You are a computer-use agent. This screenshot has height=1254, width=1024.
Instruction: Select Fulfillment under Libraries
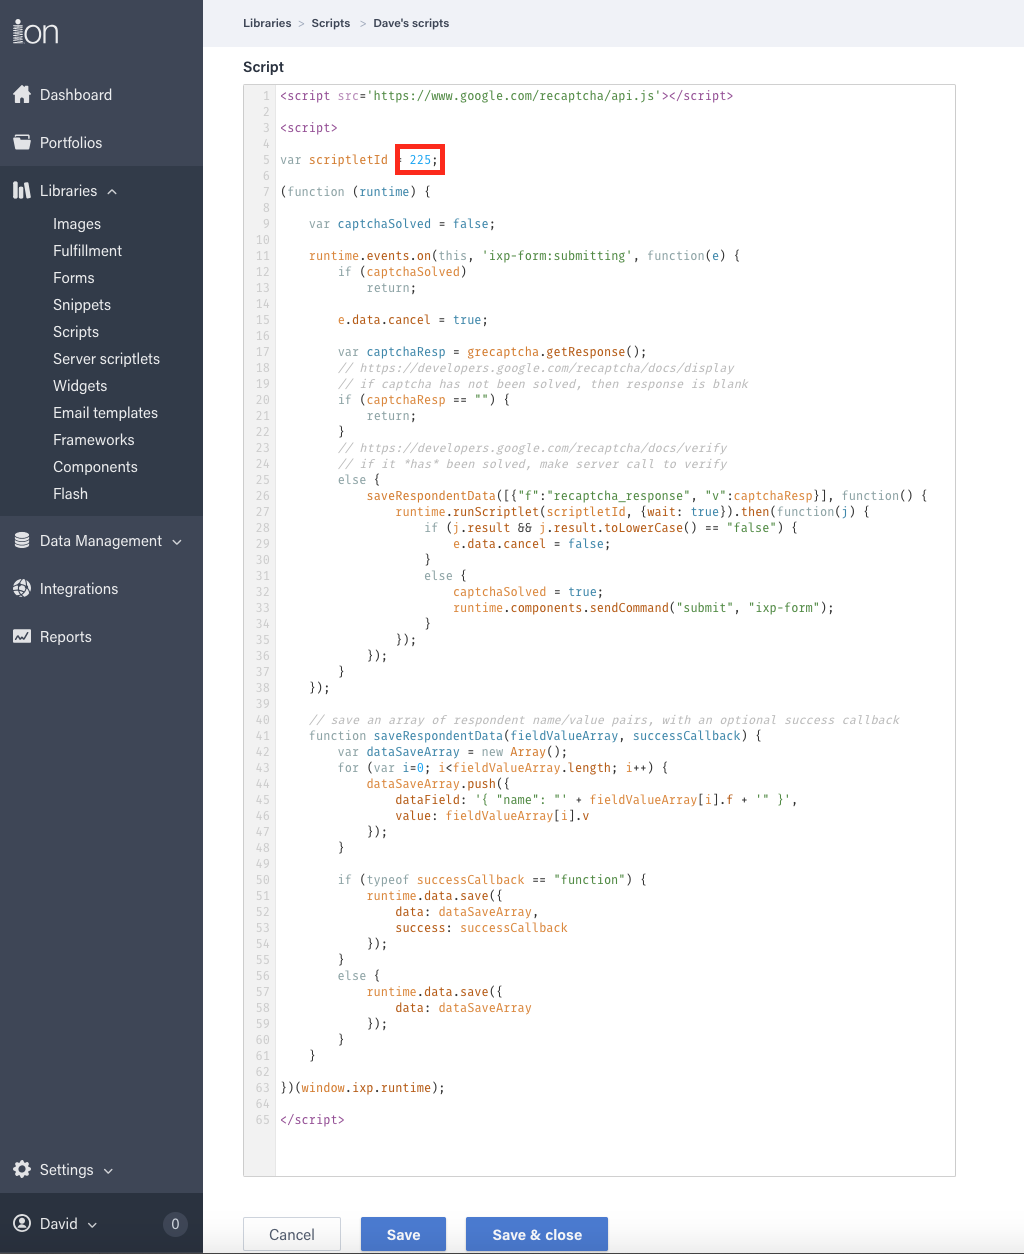[88, 251]
